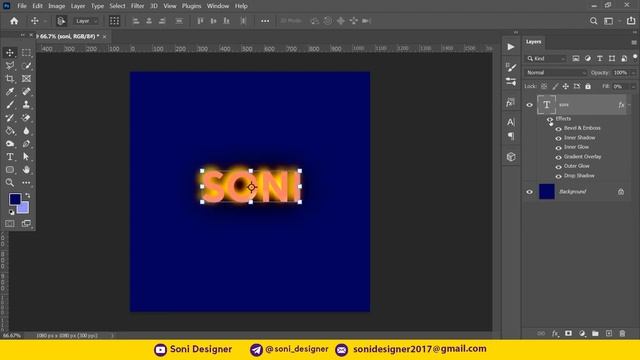Image resolution: width=640 pixels, height=360 pixels.
Task: Hide the Gradient Overlay effect
Action: [558, 157]
